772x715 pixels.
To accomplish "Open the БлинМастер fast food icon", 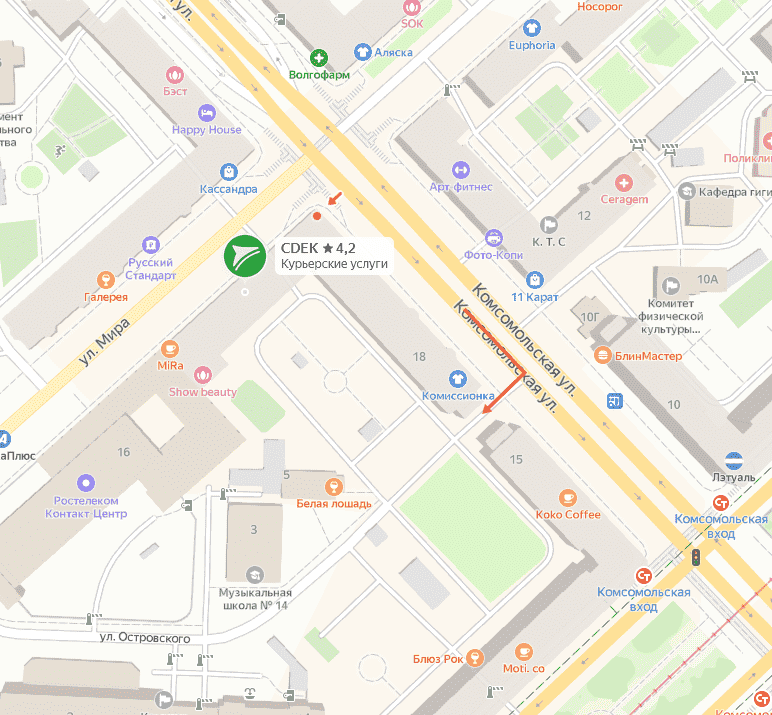I will point(603,355).
